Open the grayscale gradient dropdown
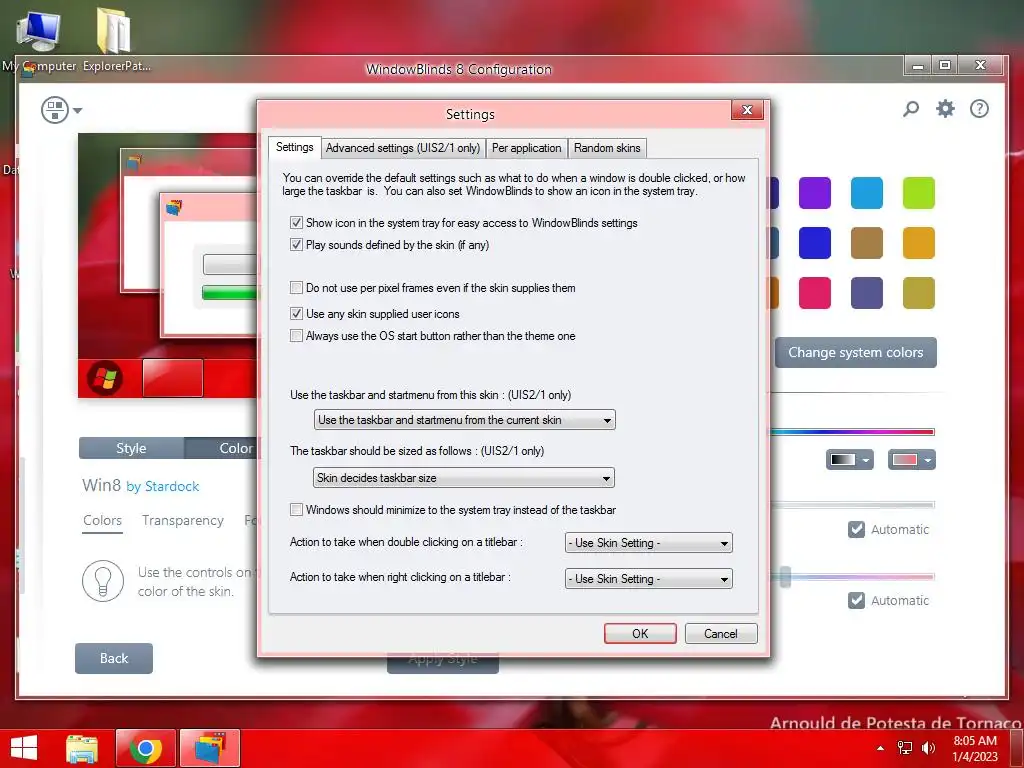 850,460
